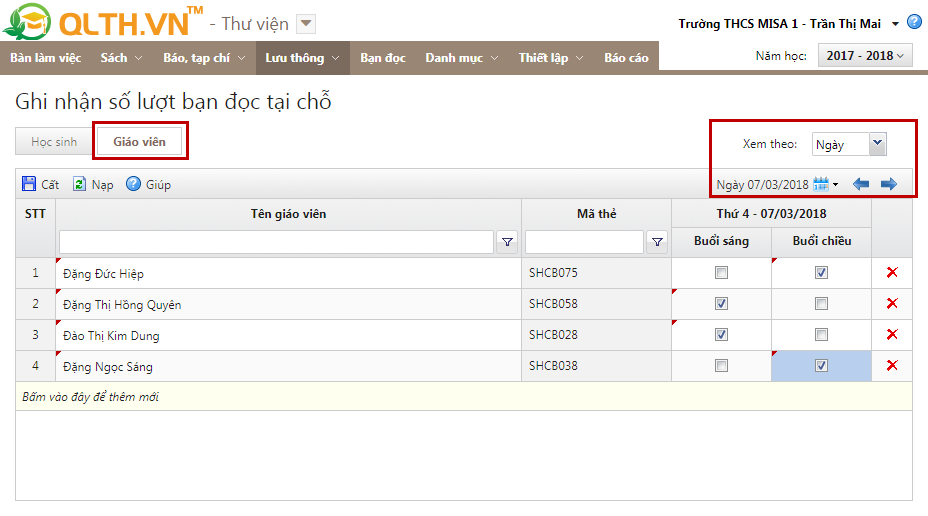Click the QLTH.VN logo icon
This screenshot has width=928, height=516.
pos(27,22)
